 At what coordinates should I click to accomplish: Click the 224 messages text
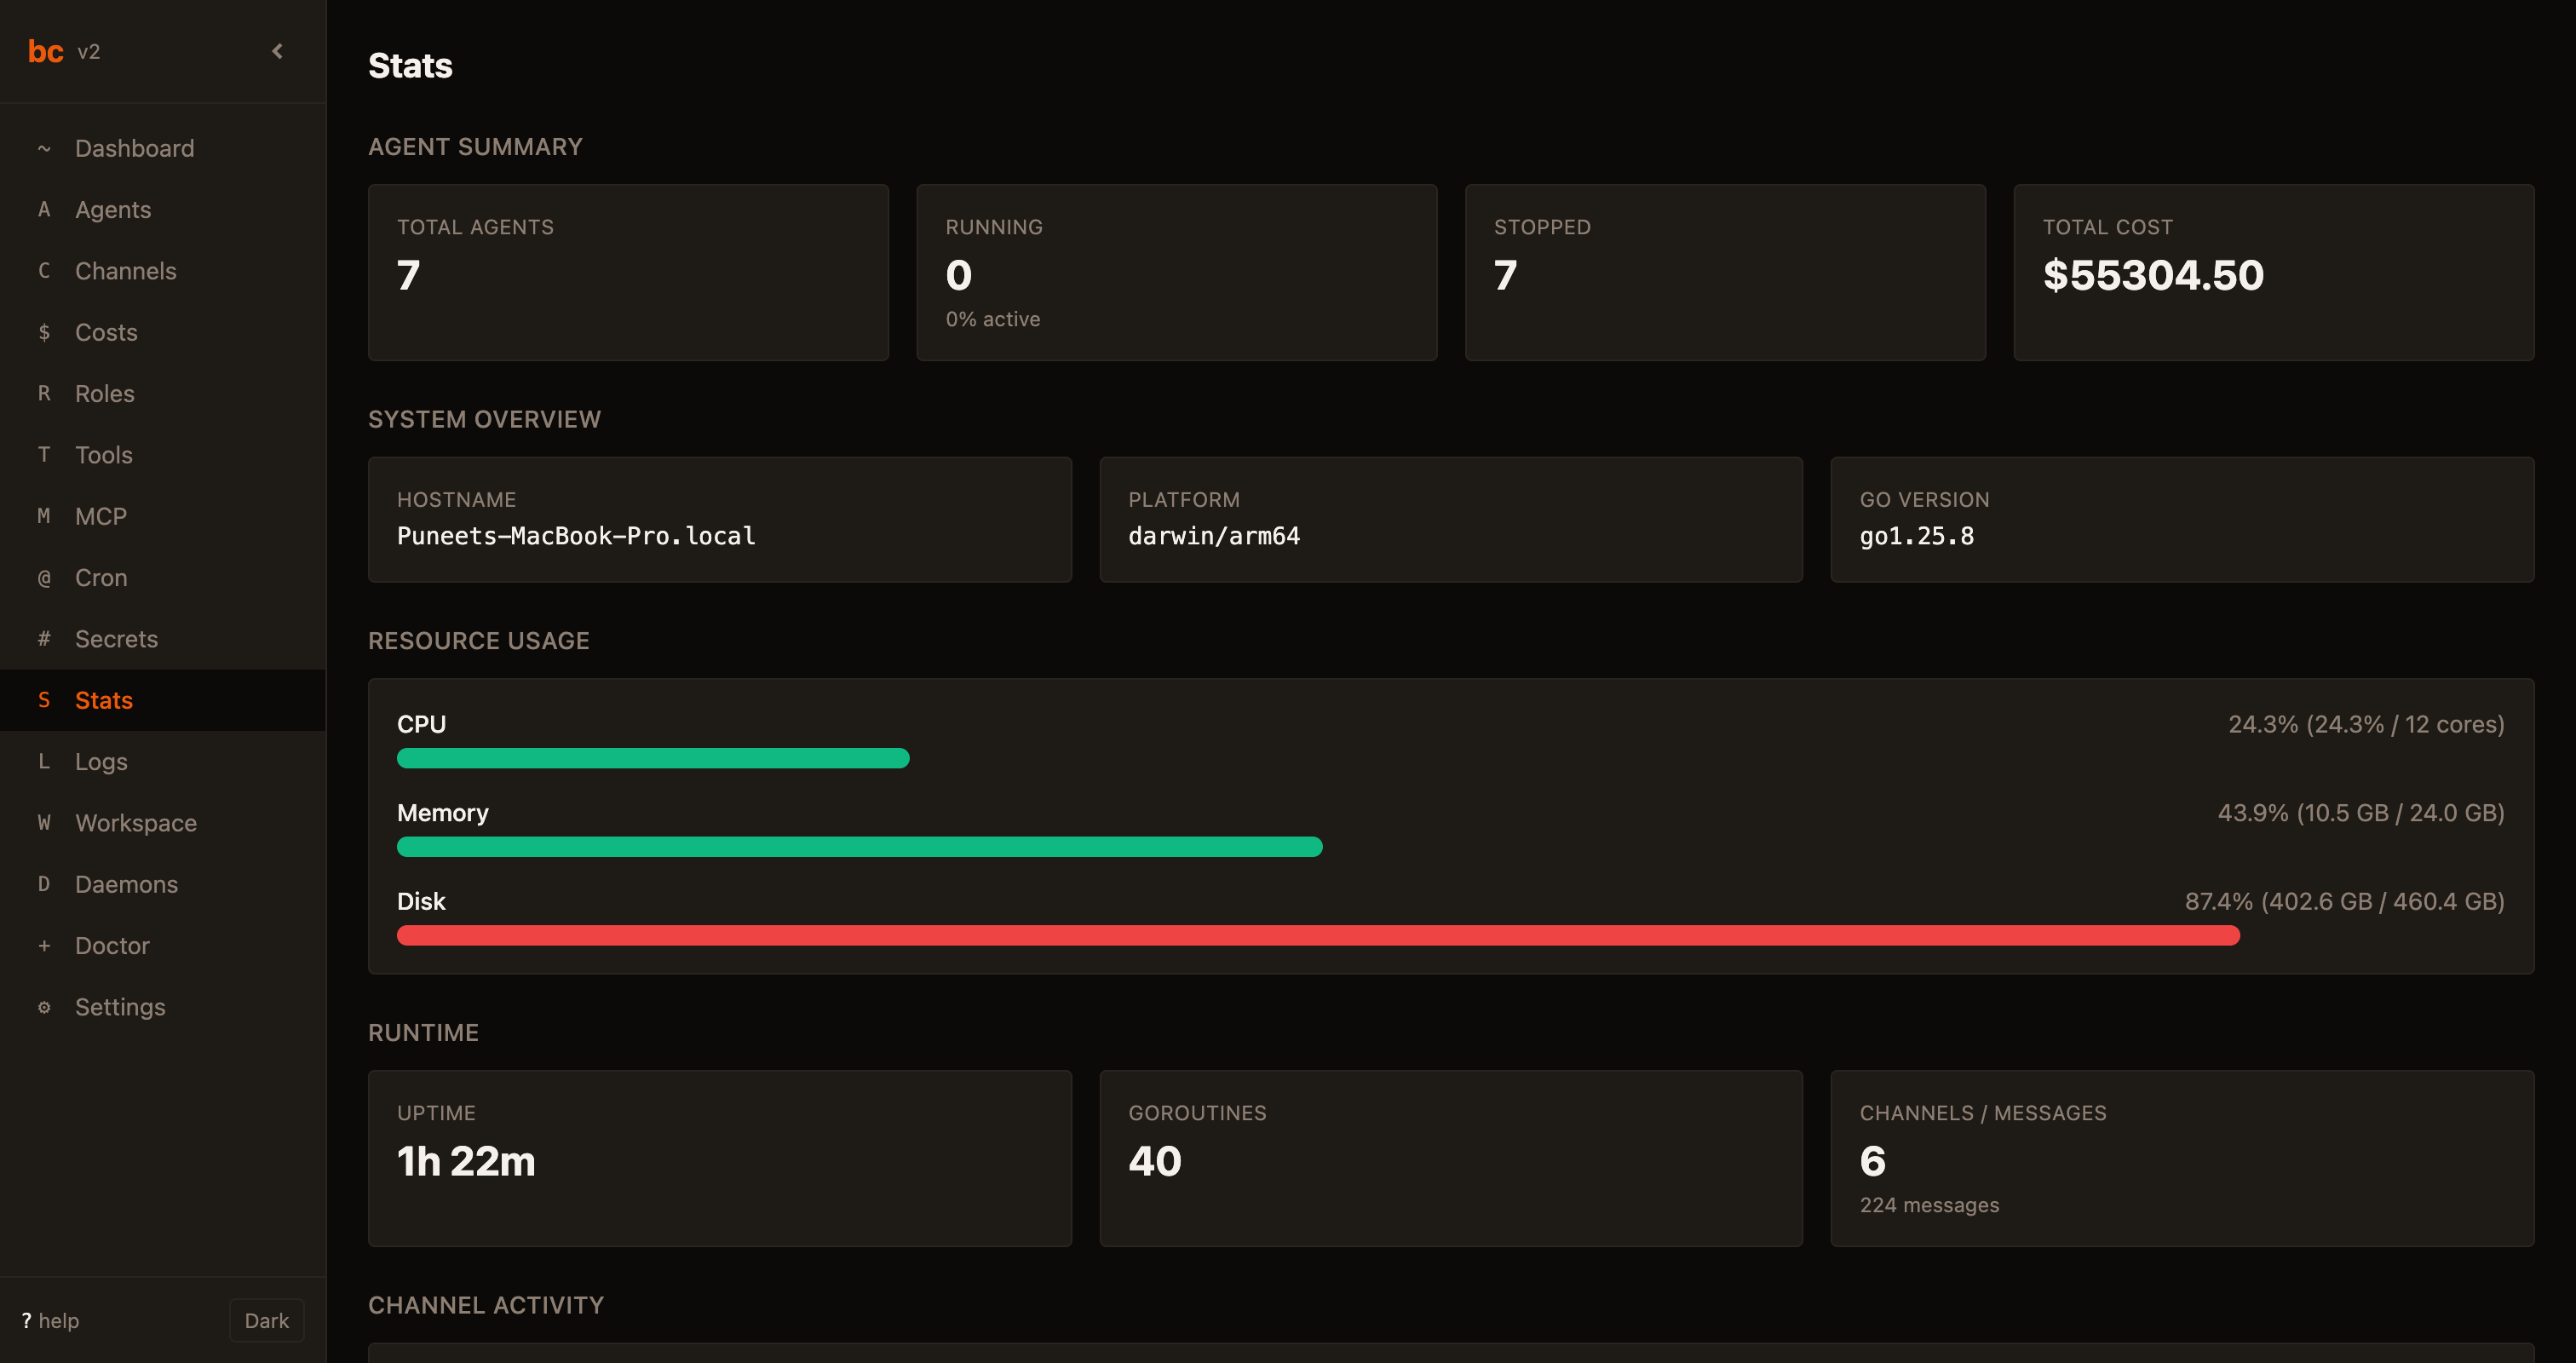1929,1205
